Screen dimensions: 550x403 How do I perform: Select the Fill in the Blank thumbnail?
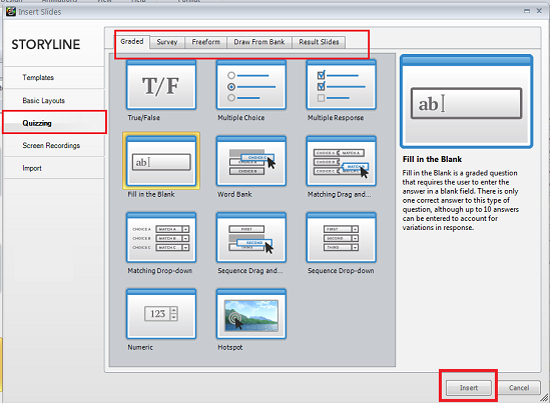click(x=161, y=161)
